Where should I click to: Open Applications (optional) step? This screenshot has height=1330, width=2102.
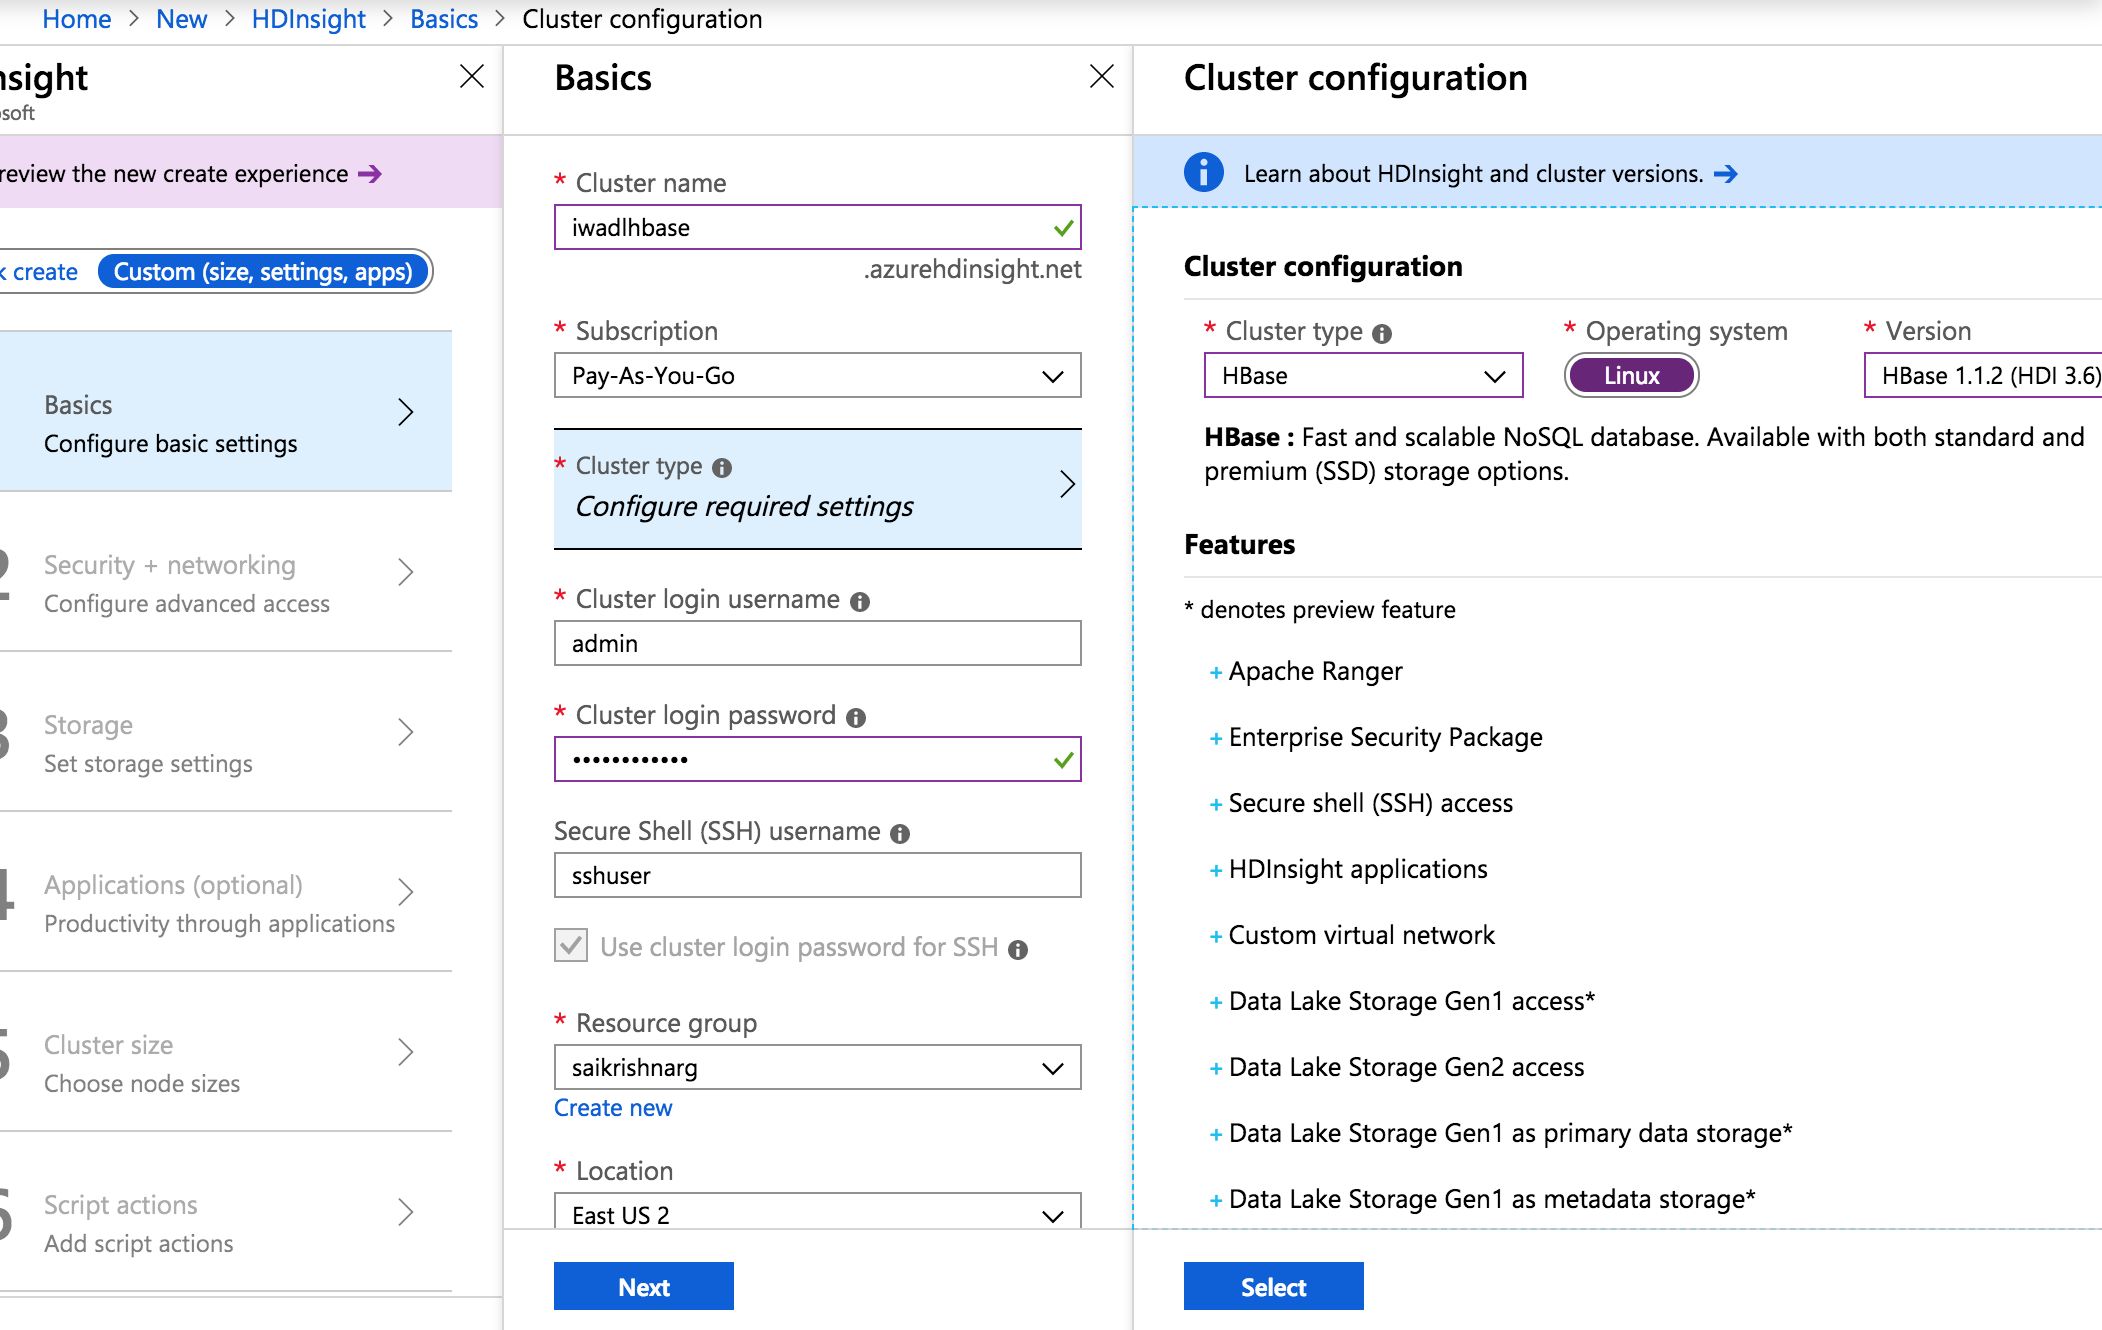click(226, 892)
